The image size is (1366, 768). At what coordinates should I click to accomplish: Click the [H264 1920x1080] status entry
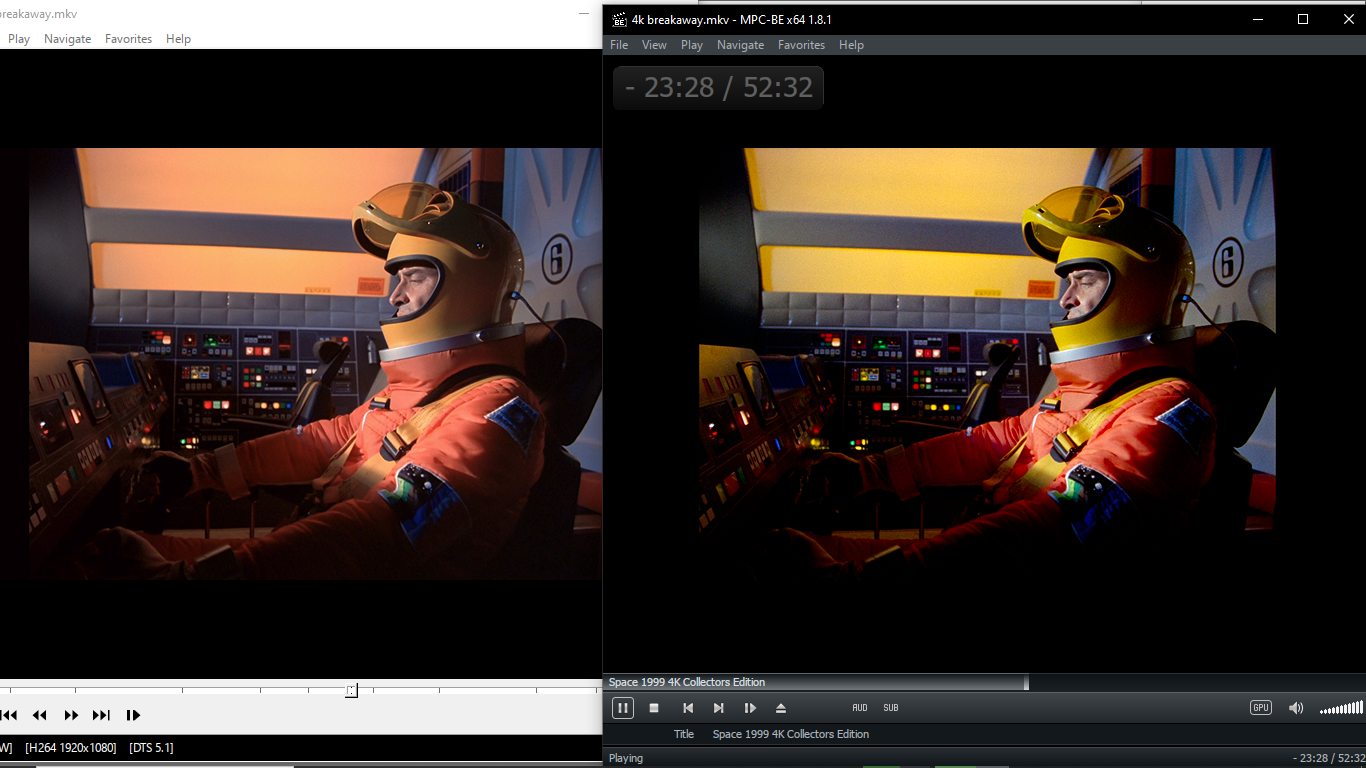click(x=71, y=748)
